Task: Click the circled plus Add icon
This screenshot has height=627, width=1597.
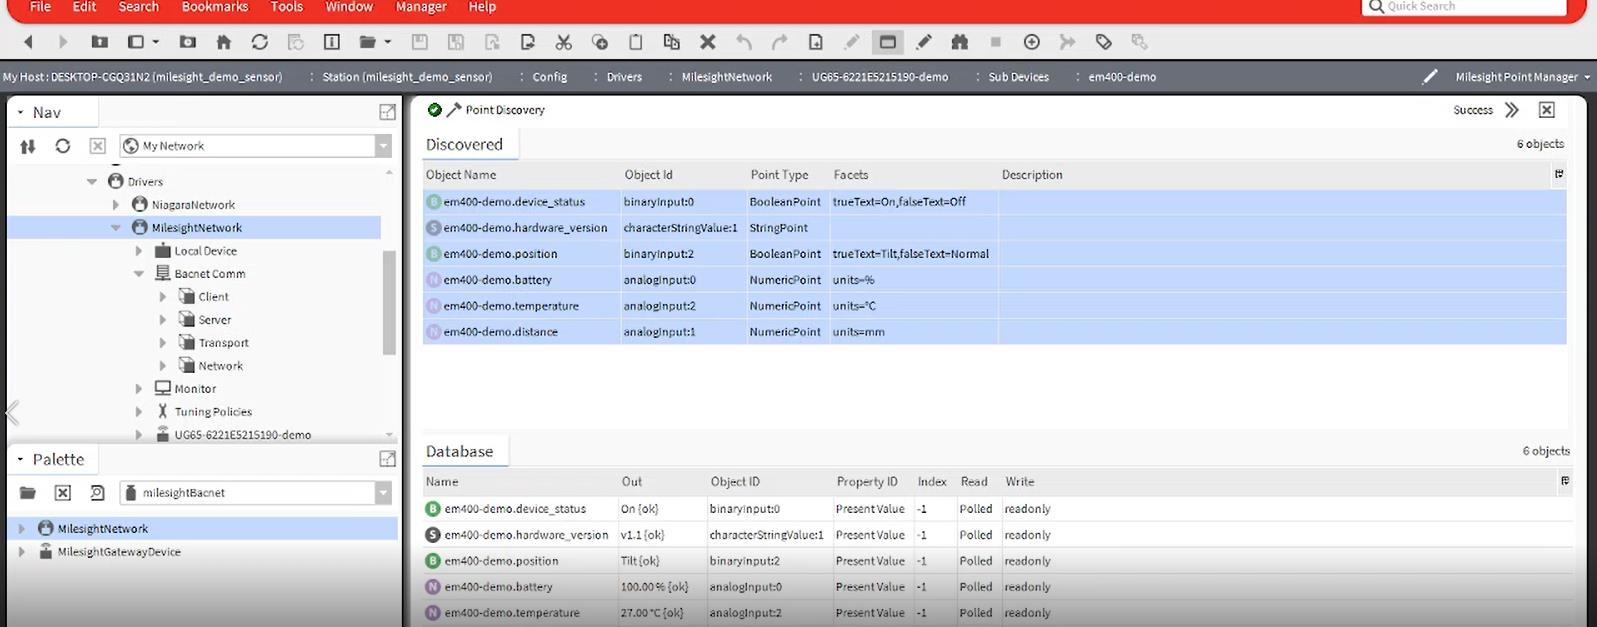Action: [1032, 42]
